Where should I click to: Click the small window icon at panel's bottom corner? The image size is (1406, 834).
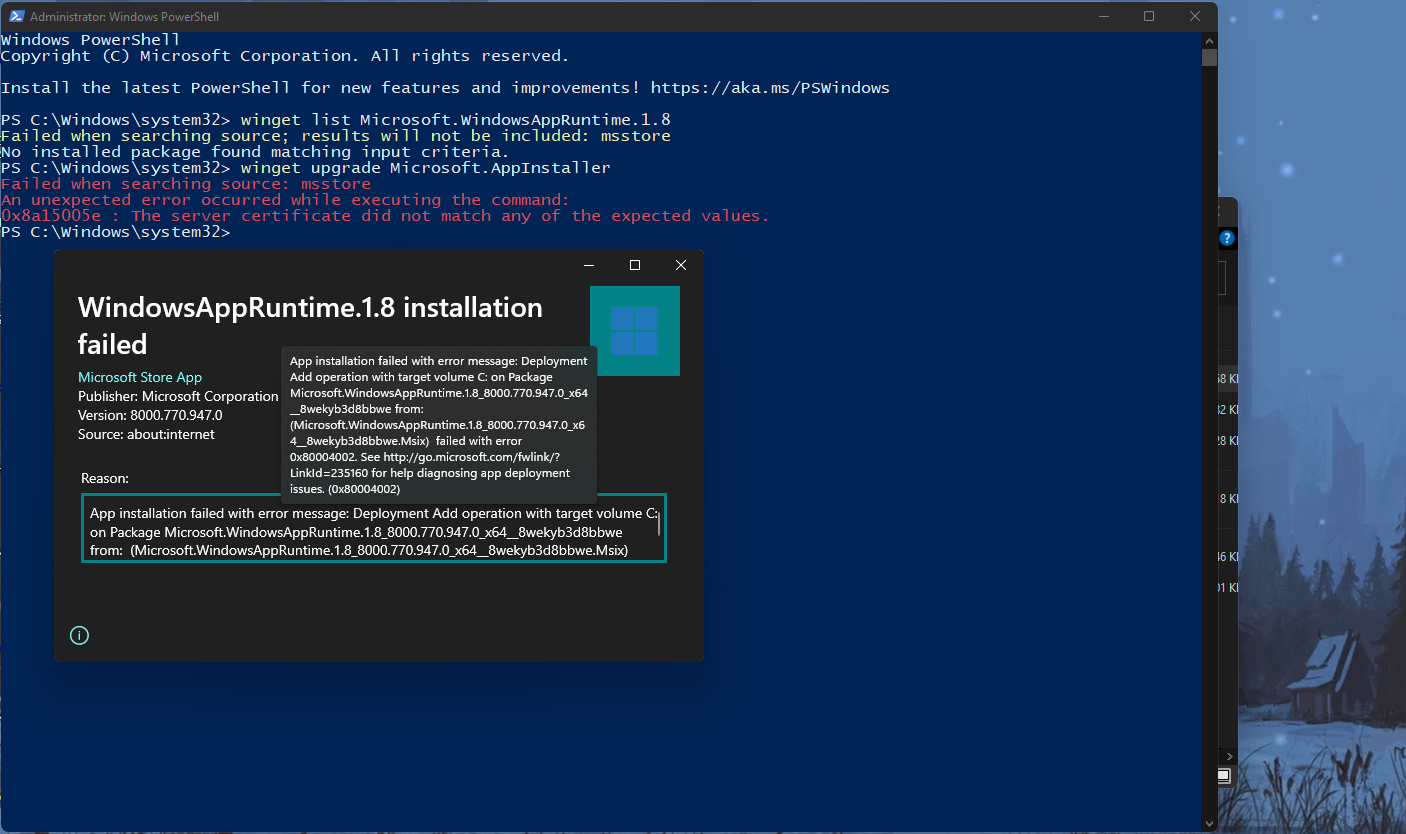1222,775
